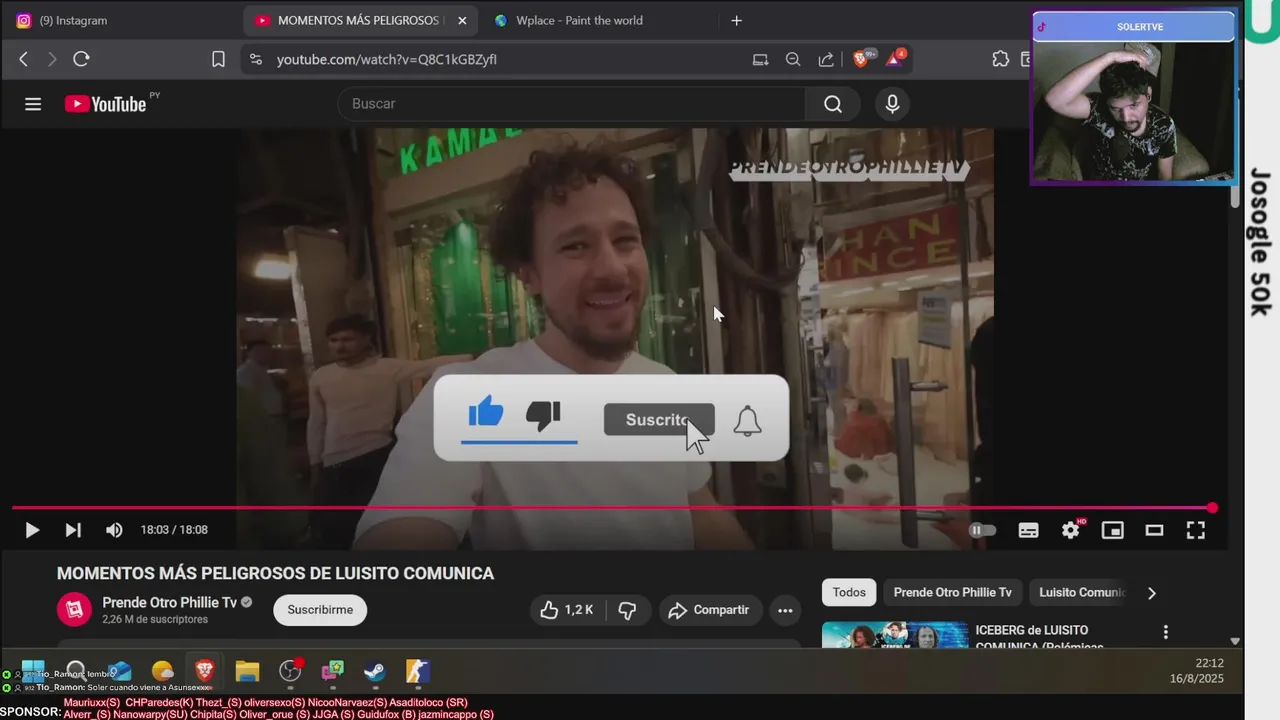Viewport: 1280px width, 720px height.
Task: Go to YouTube home via logo
Action: tap(105, 104)
